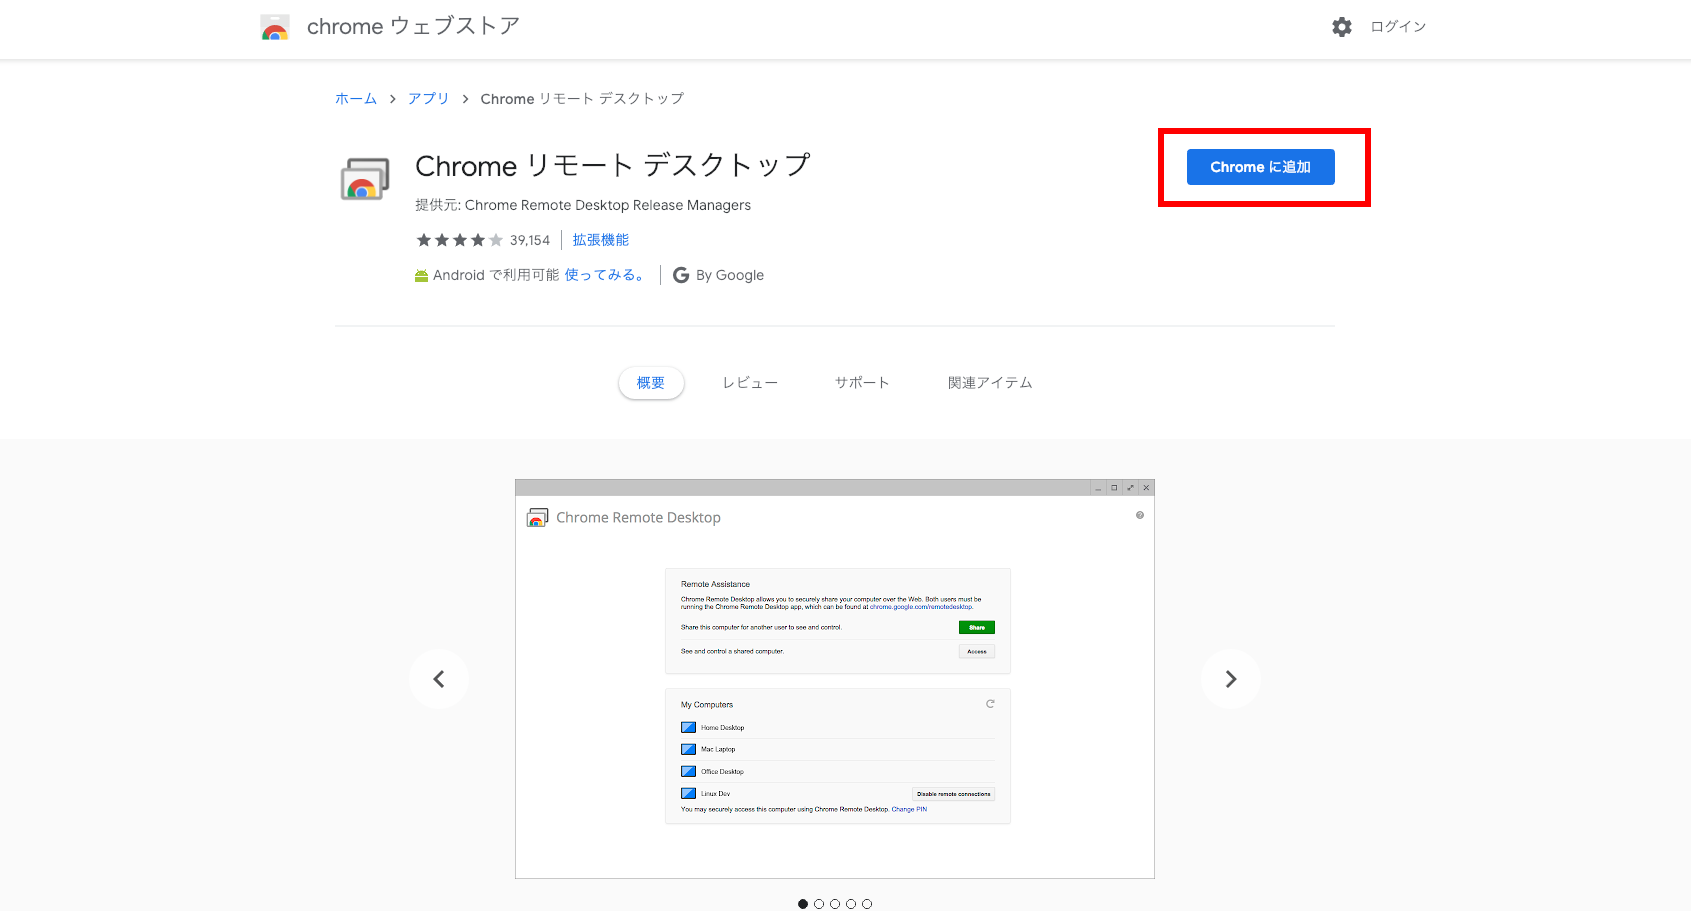
Task: Click the 使ってみる。 Android link
Action: click(x=605, y=275)
